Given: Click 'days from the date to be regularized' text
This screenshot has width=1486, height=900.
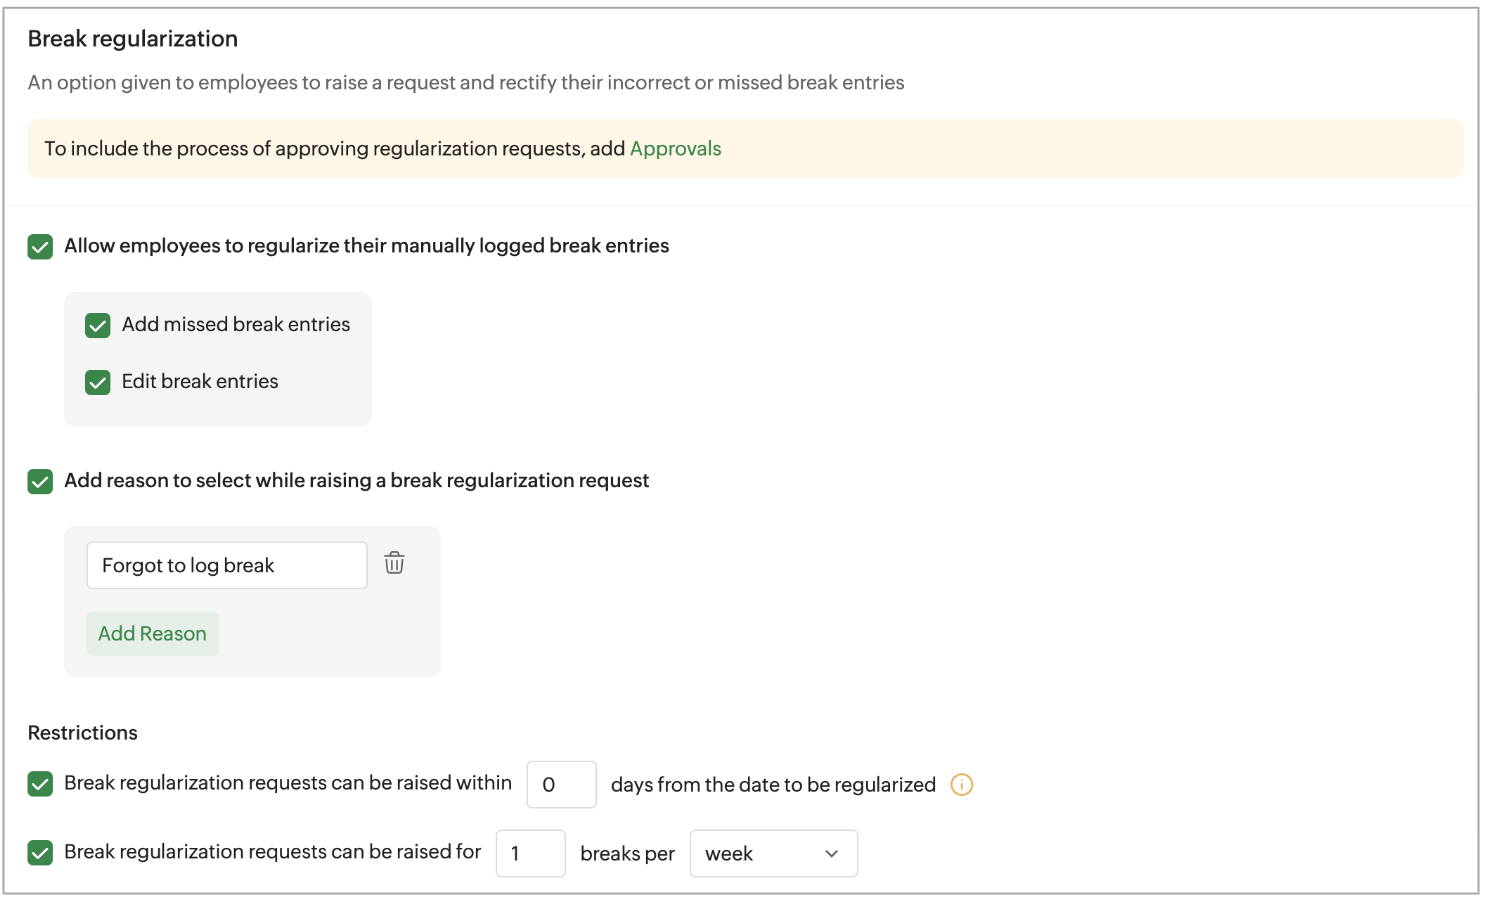Looking at the screenshot, I should pos(773,785).
